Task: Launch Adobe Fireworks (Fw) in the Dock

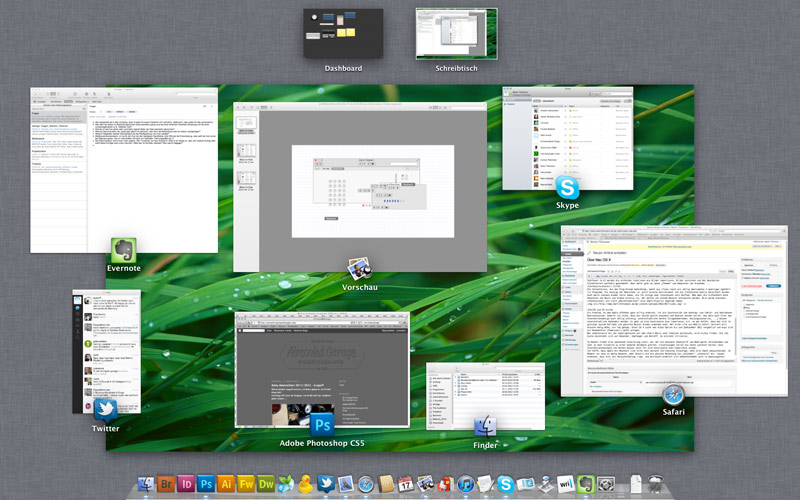Action: click(246, 484)
